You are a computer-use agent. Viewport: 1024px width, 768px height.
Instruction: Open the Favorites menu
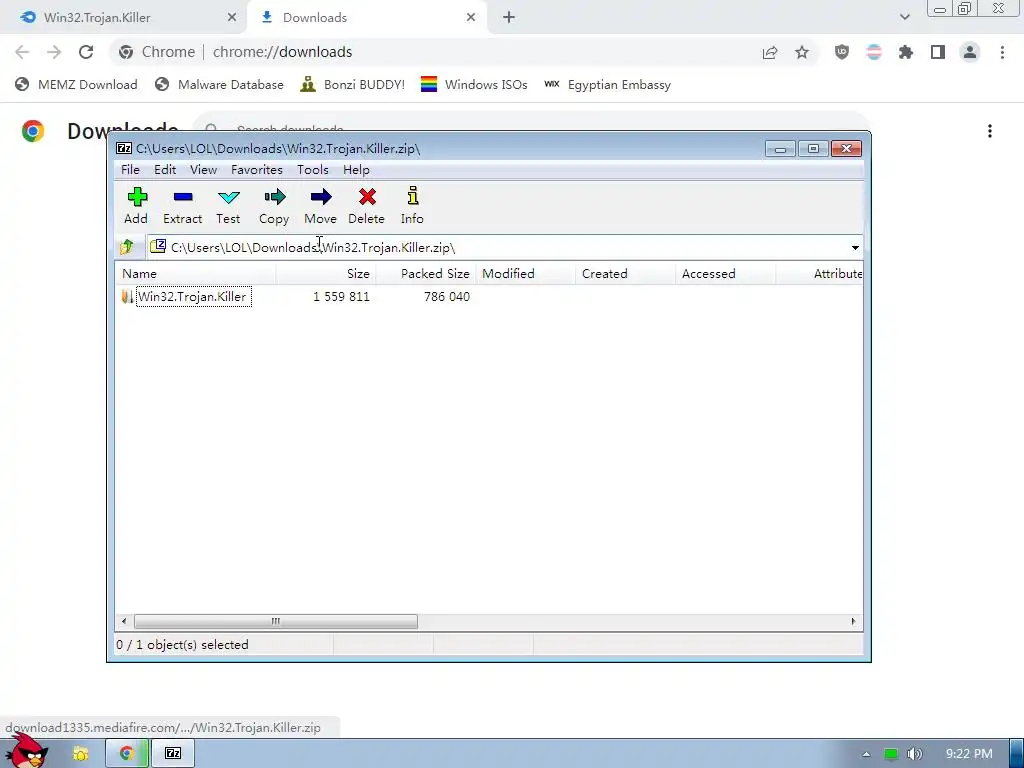pyautogui.click(x=257, y=170)
